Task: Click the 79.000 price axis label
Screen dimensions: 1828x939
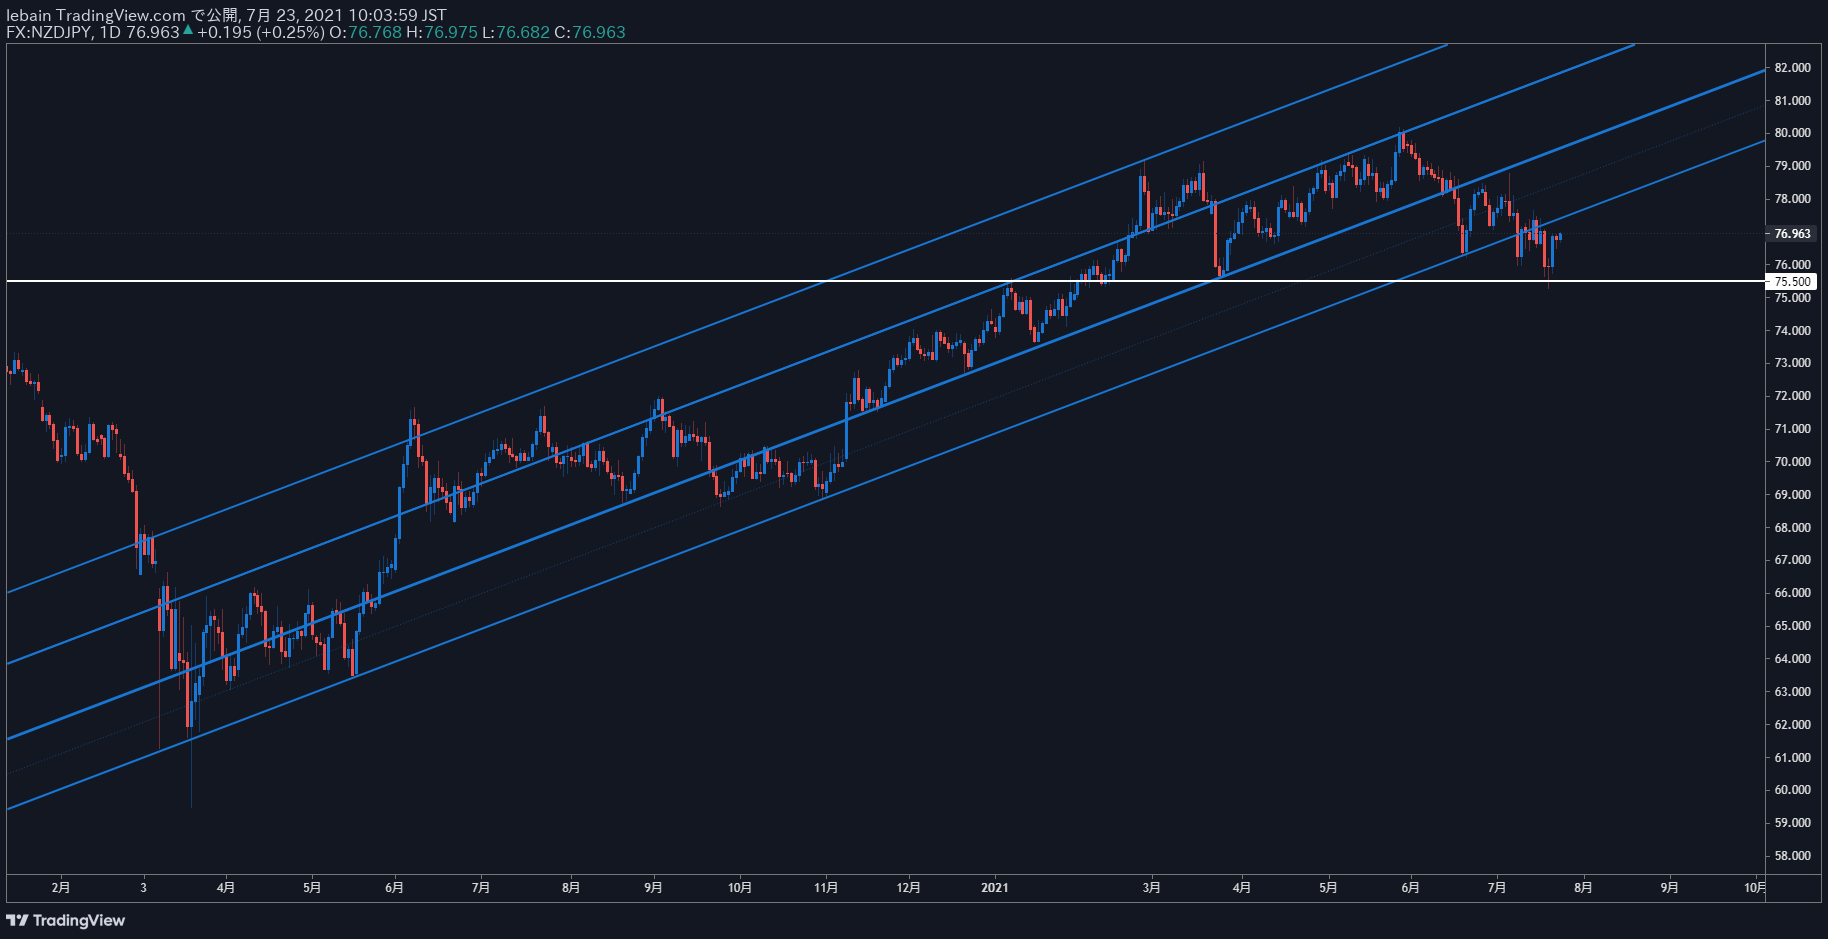Action: point(1792,166)
